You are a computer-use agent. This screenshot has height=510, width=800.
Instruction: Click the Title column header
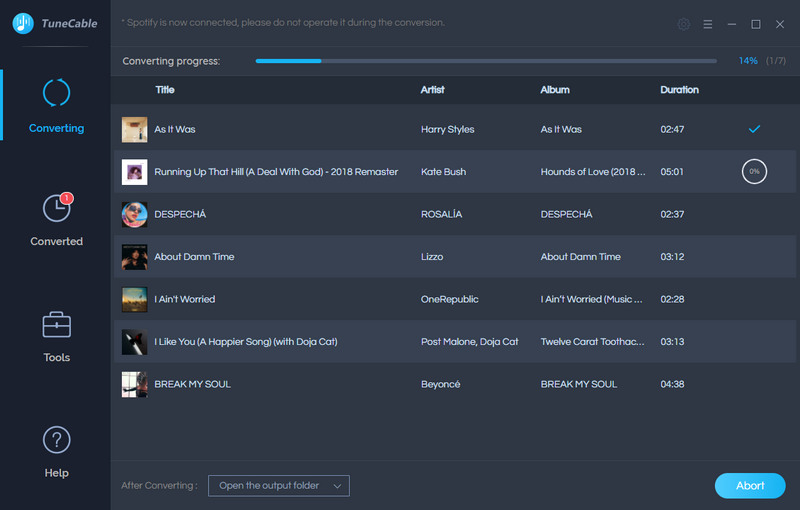click(165, 90)
